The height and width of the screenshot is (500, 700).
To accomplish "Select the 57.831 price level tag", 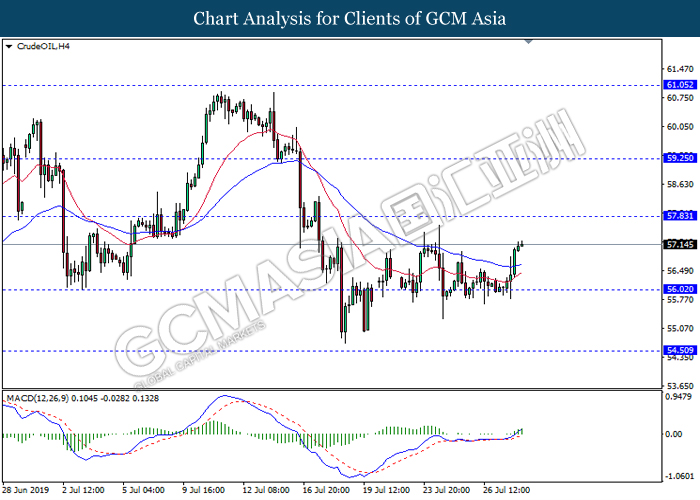I will pos(679,216).
